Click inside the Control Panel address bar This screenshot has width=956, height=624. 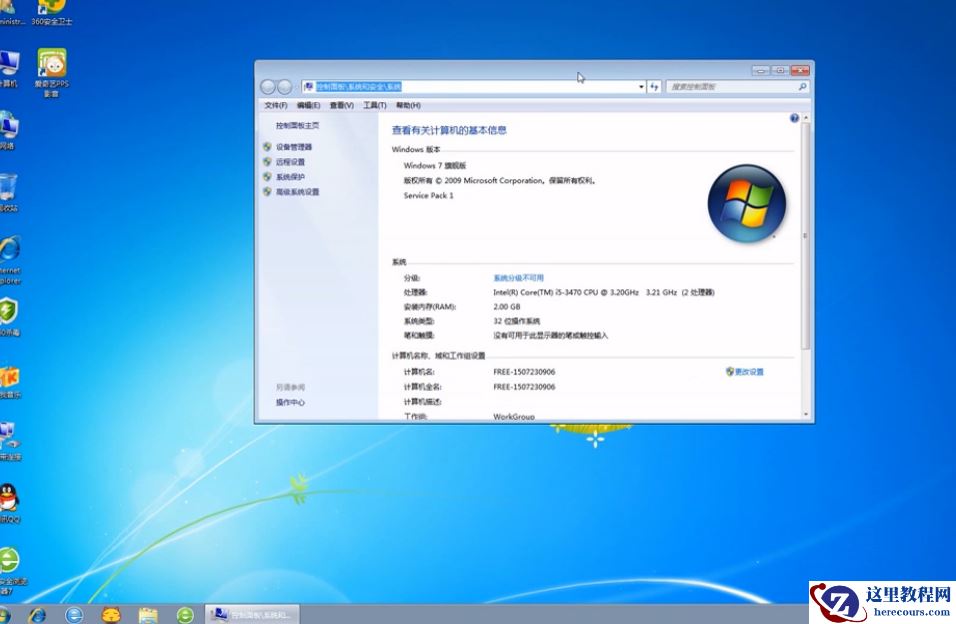pos(473,87)
